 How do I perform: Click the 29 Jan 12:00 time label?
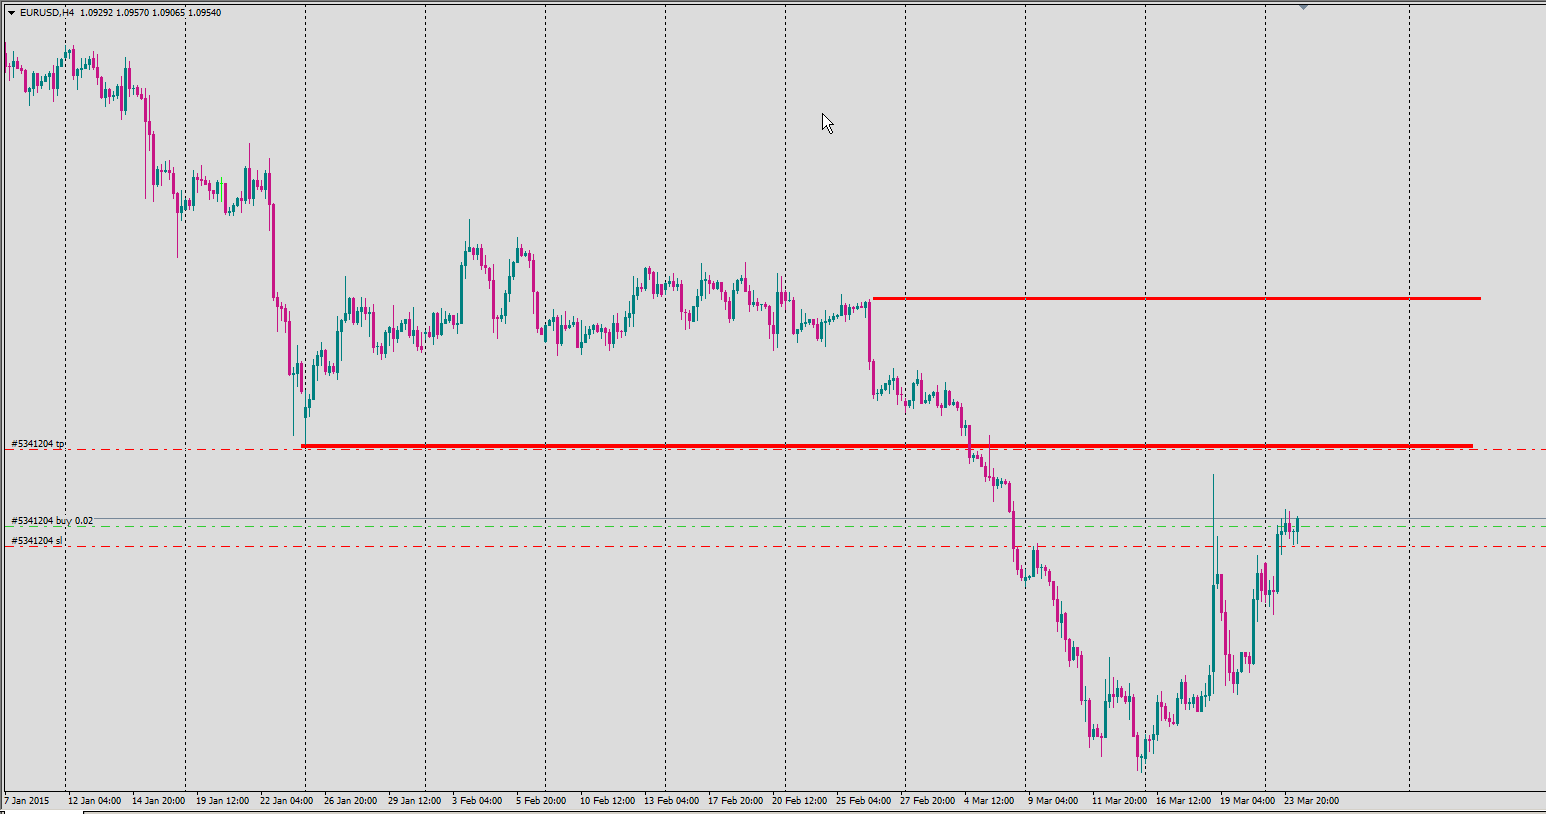(414, 800)
